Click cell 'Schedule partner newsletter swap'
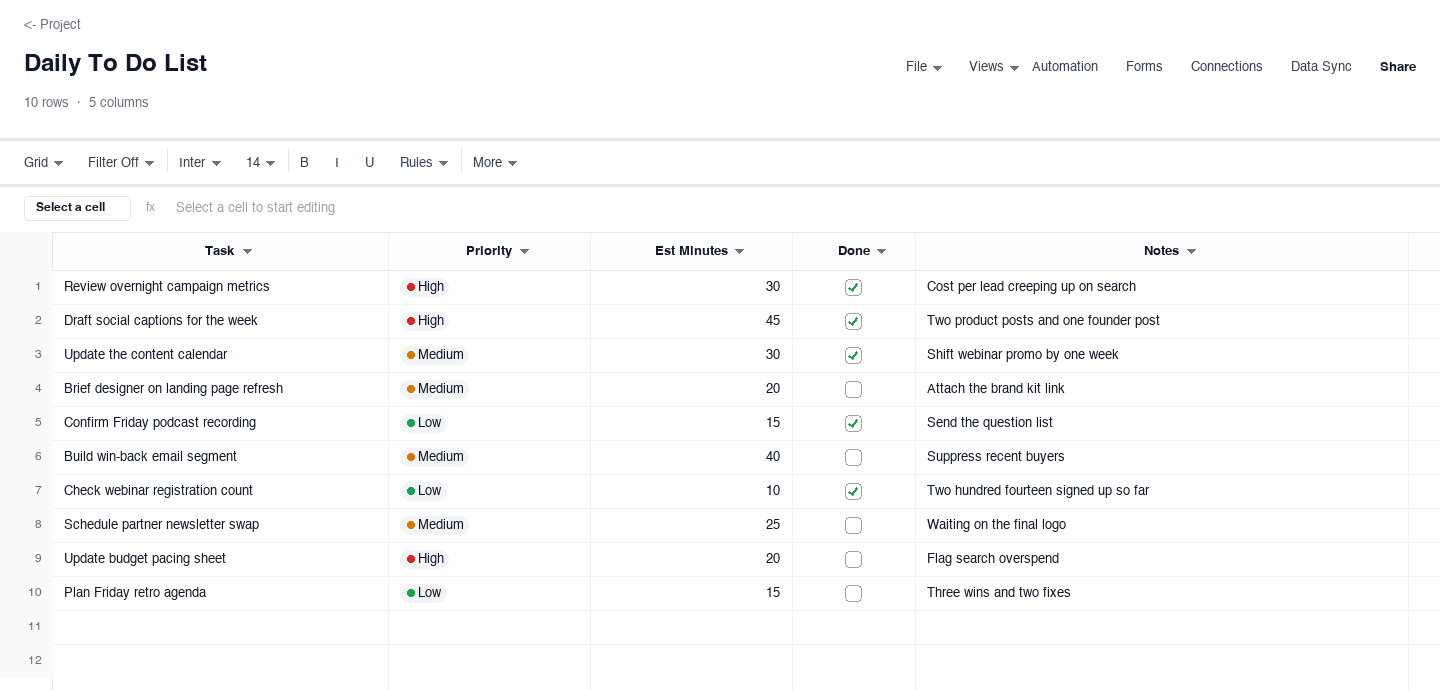 pyautogui.click(x=220, y=525)
